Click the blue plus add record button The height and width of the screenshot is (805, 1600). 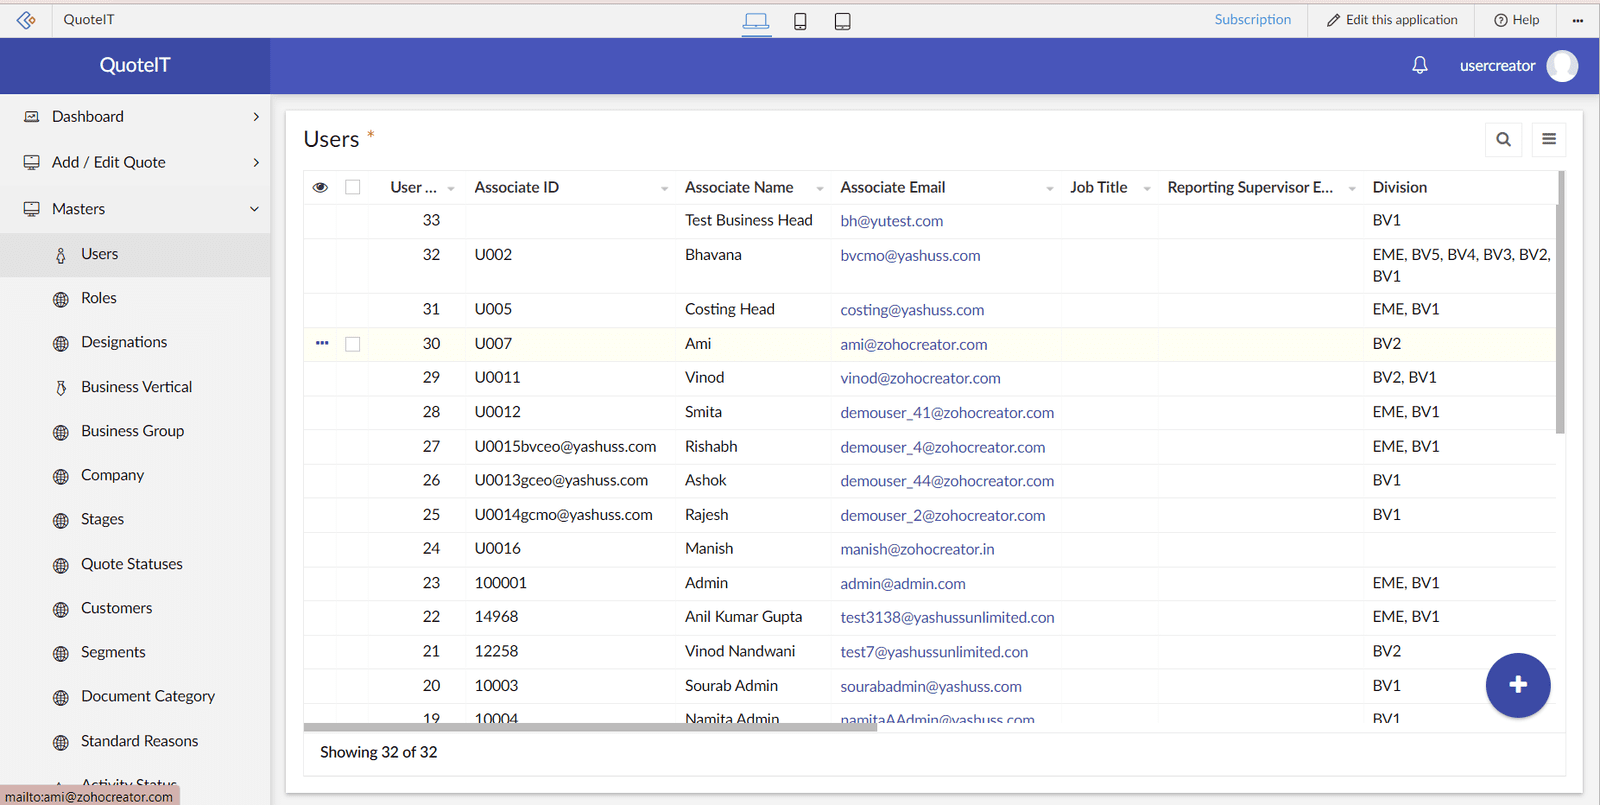(1517, 685)
